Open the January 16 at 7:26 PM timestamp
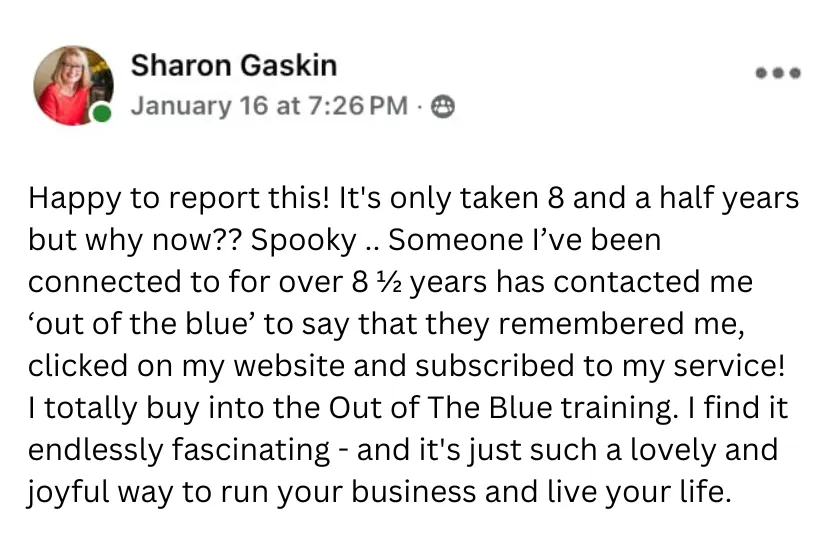The height and width of the screenshot is (557, 829). coord(270,106)
